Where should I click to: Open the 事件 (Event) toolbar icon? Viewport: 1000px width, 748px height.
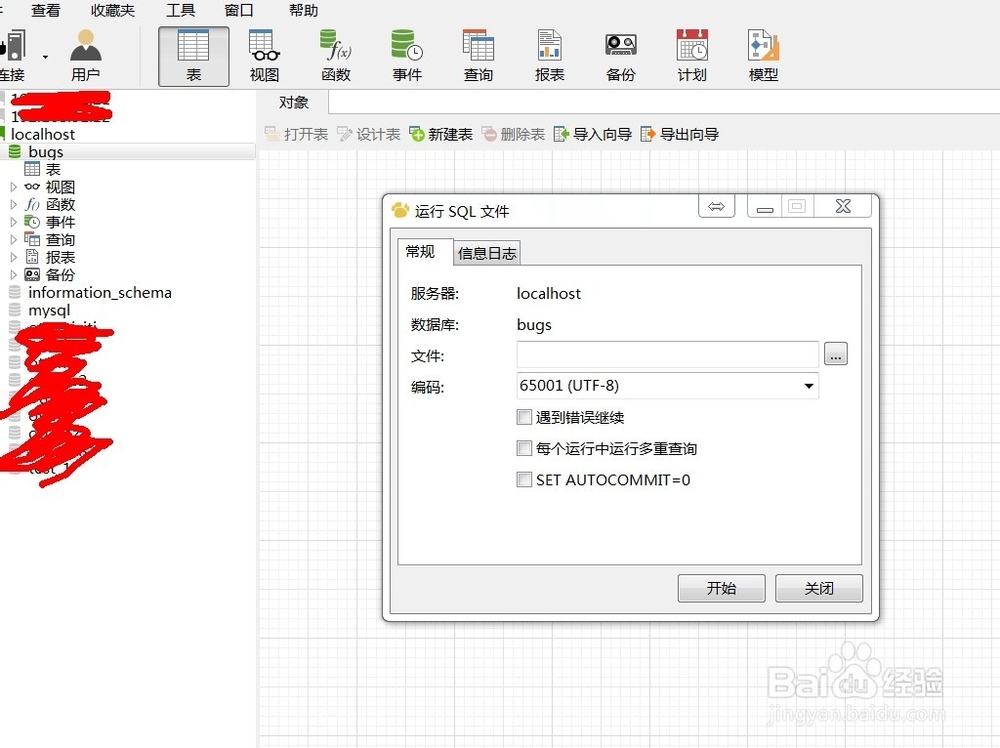[x=407, y=56]
